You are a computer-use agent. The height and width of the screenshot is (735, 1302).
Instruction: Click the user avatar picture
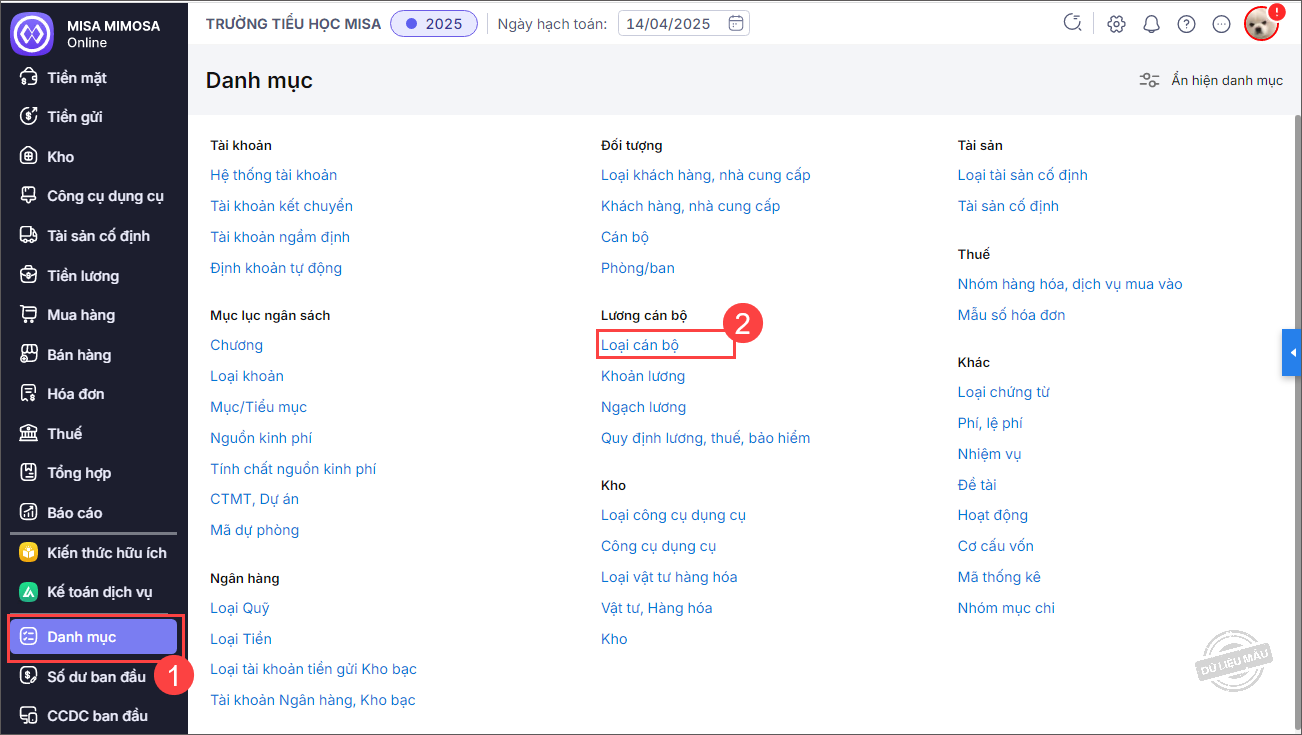pos(1261,24)
